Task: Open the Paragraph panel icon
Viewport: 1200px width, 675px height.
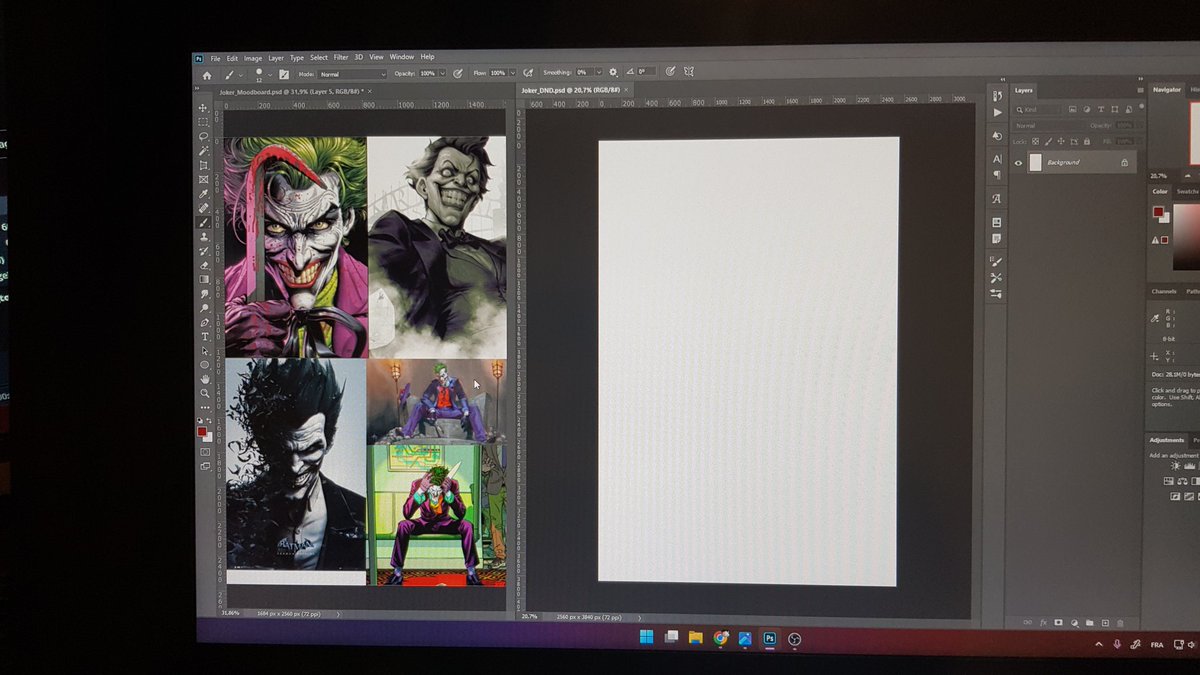Action: (x=997, y=175)
